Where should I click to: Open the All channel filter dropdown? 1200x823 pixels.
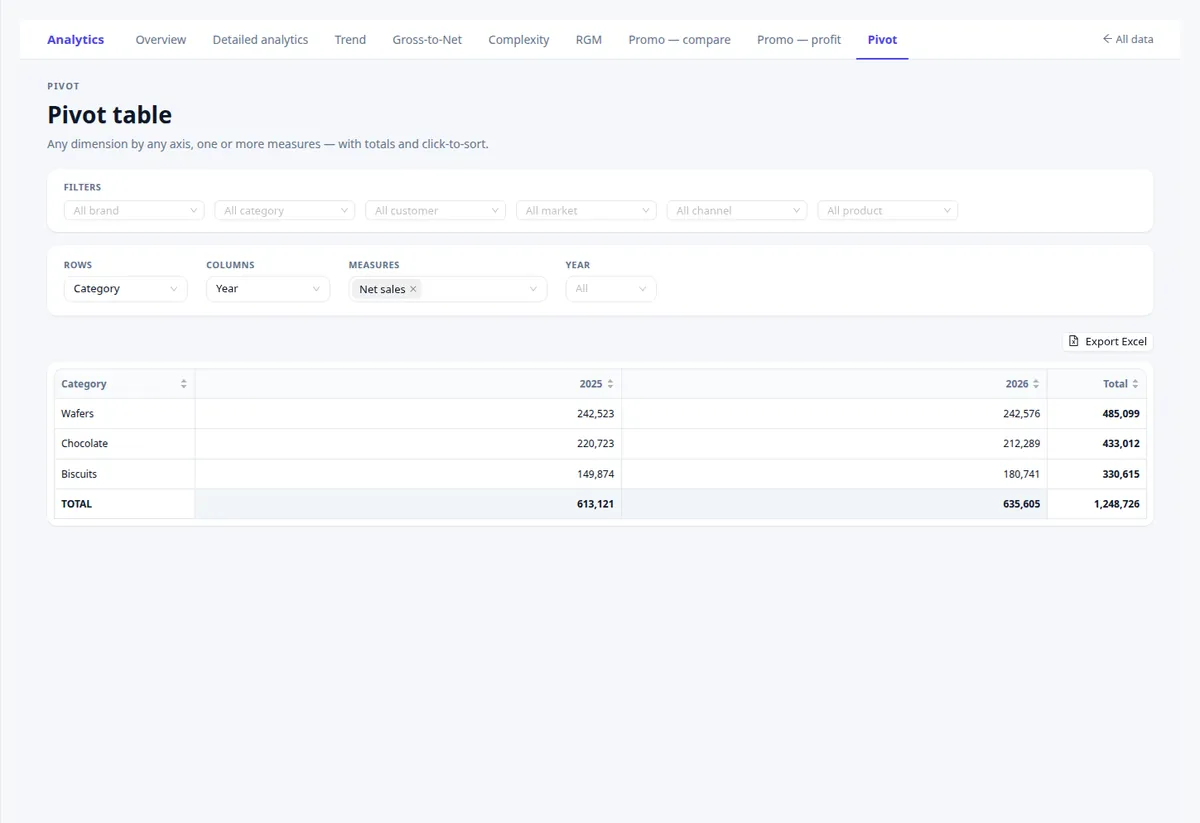(737, 211)
